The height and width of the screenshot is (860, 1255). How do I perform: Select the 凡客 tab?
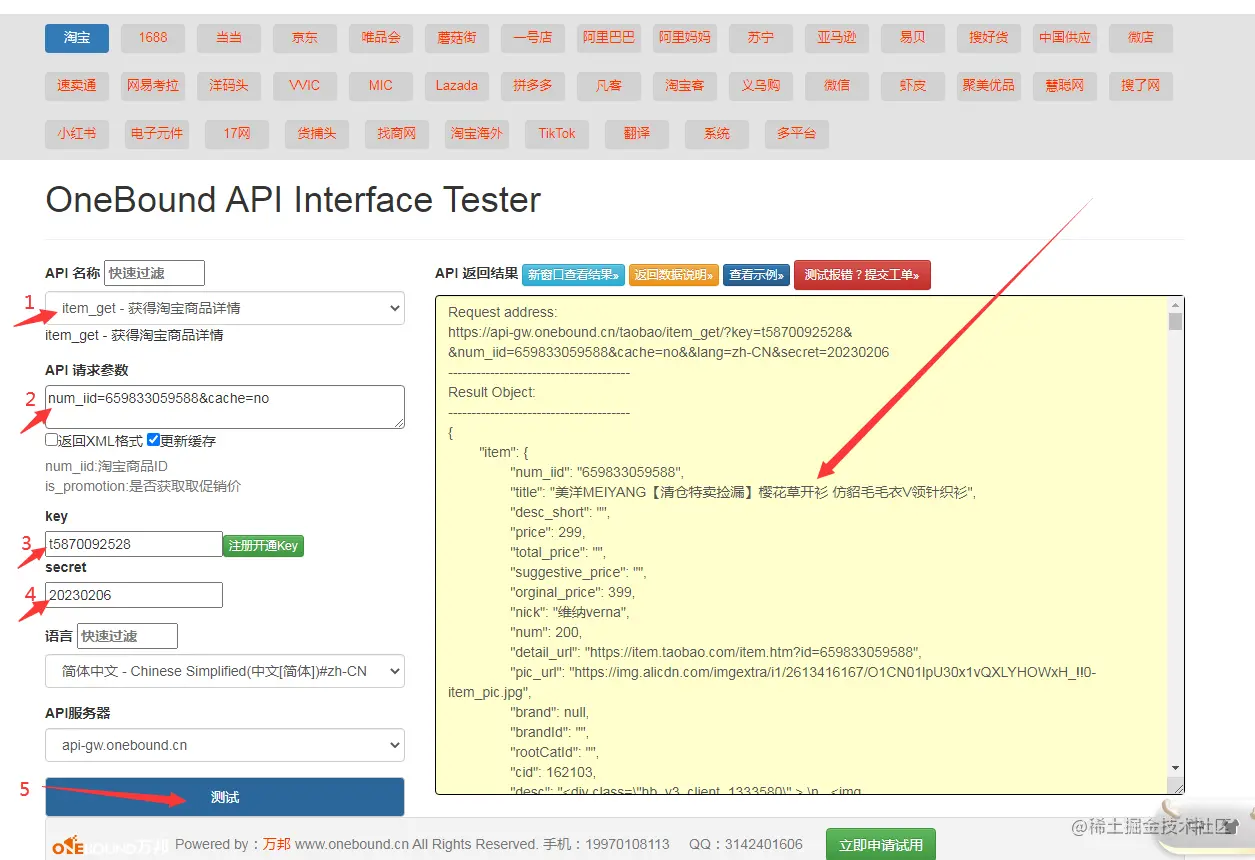[609, 86]
